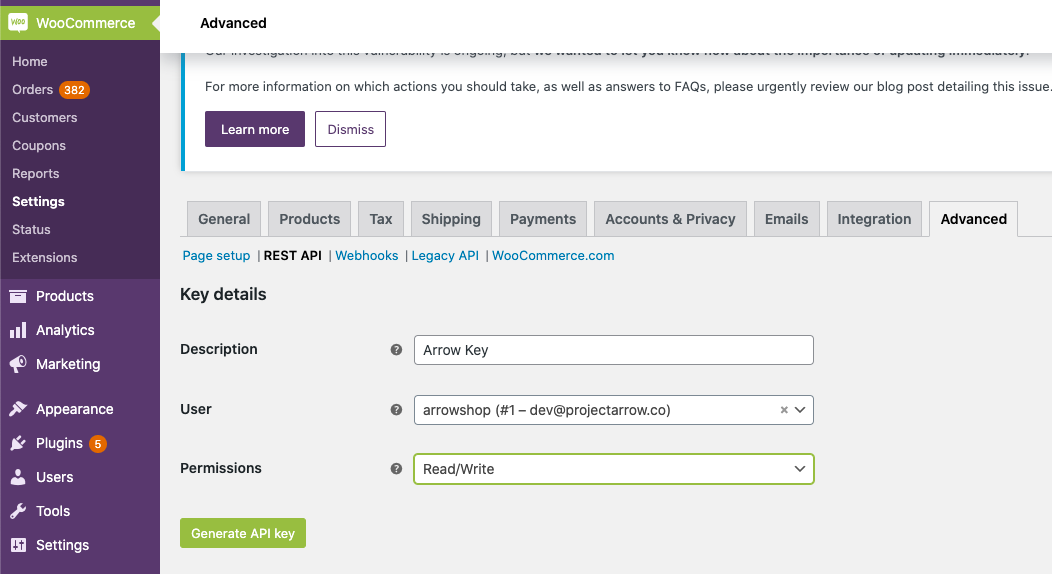Viewport: 1052px width, 574px height.
Task: Open the Plugins sidebar menu label
Action: (x=59, y=443)
